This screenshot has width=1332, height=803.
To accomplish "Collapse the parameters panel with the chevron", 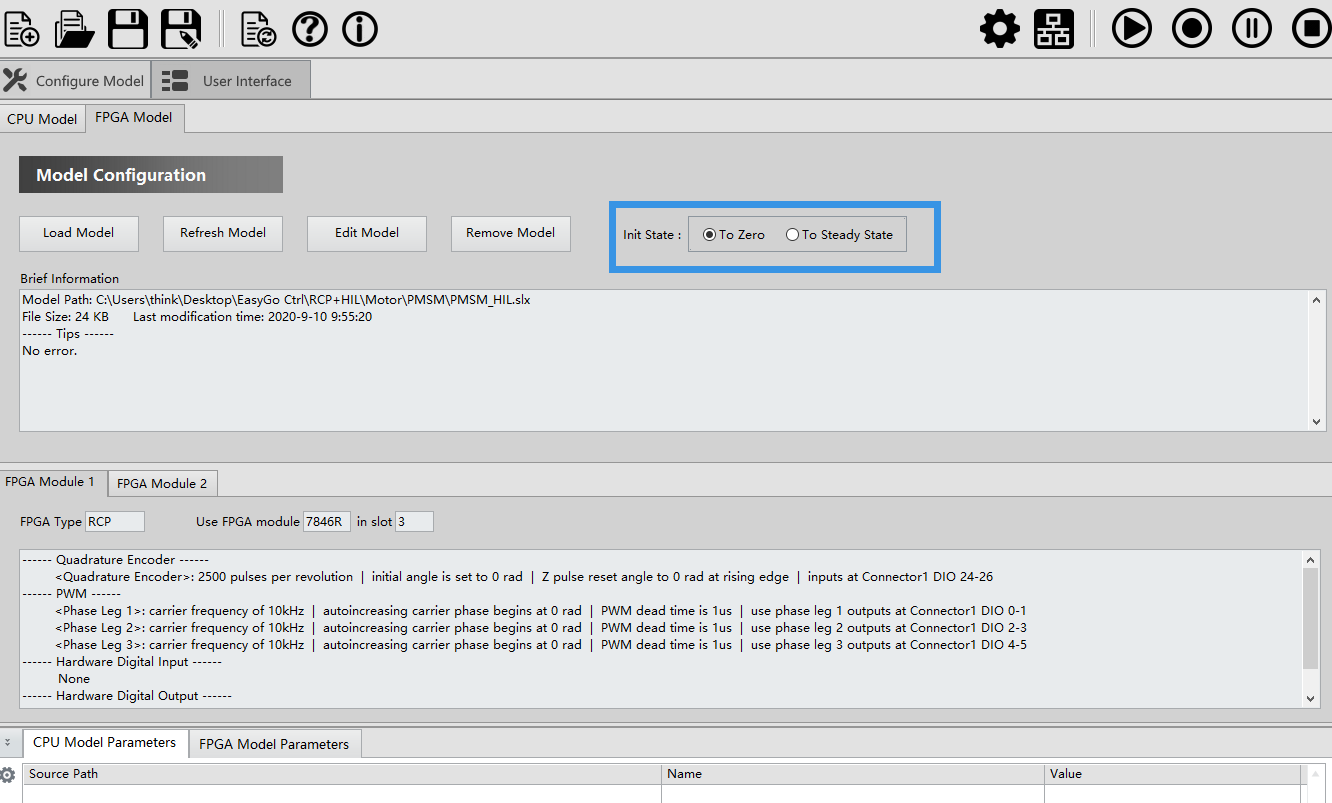I will [7, 742].
